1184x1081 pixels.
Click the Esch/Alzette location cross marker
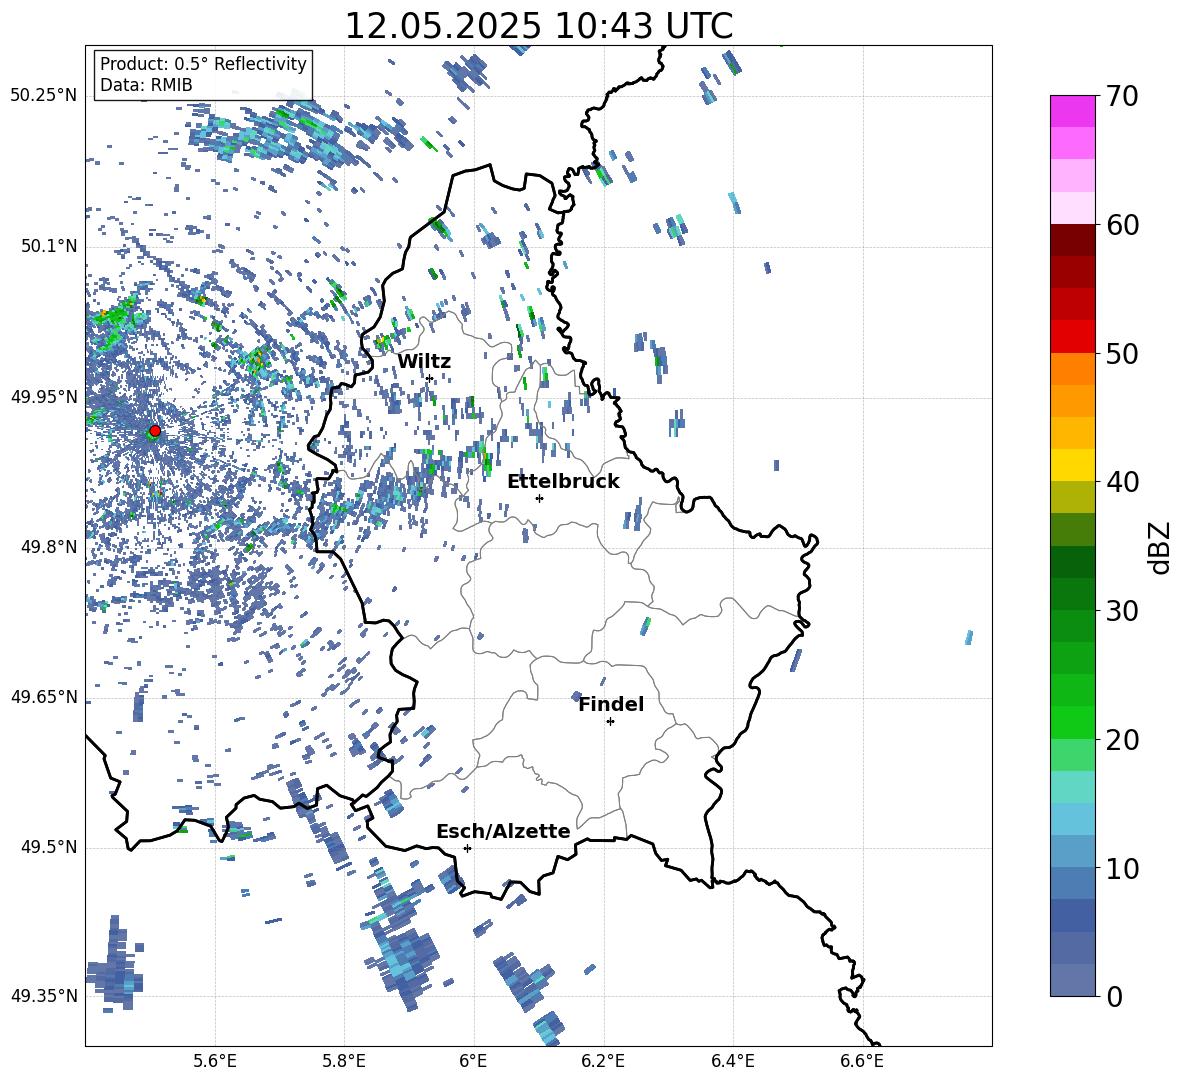pyautogui.click(x=467, y=848)
